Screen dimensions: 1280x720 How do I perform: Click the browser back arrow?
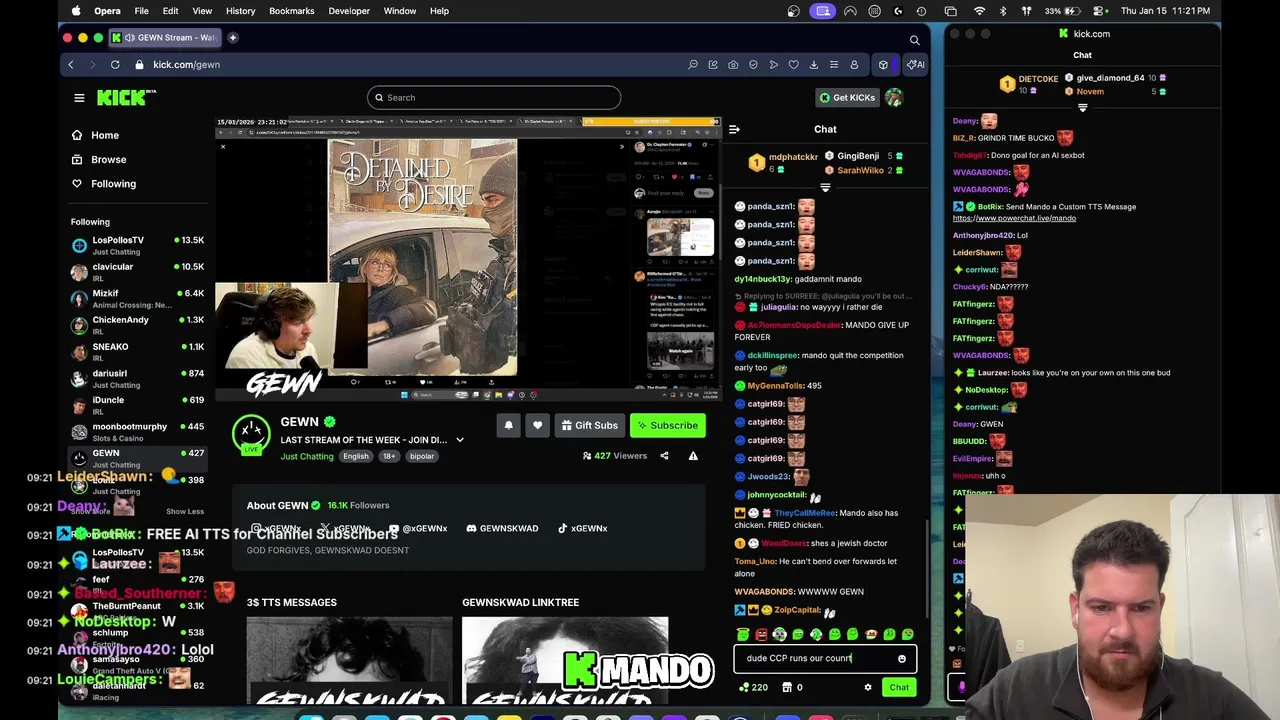click(70, 65)
